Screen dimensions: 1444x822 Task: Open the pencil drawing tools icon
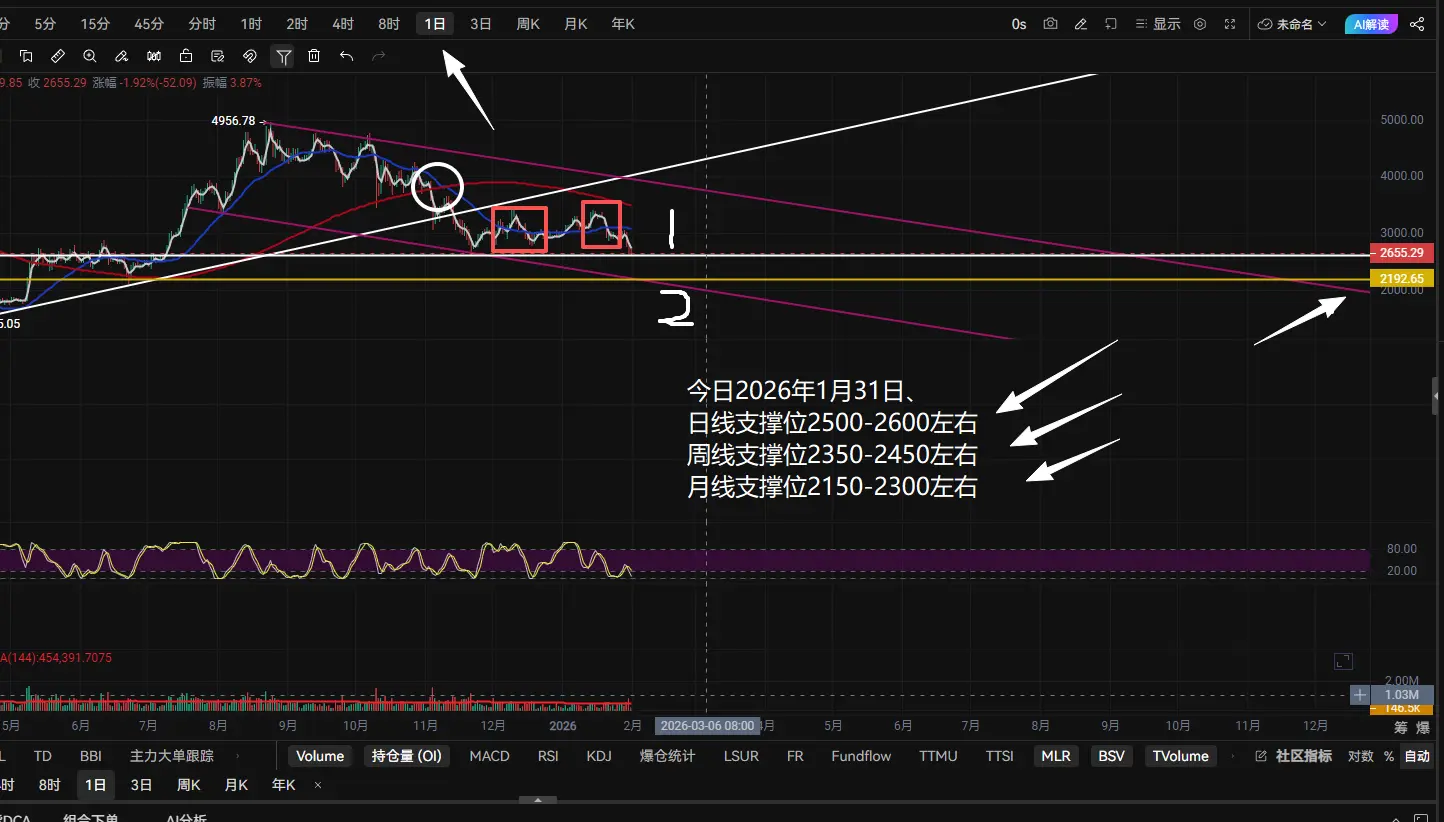pyautogui.click(x=1080, y=24)
